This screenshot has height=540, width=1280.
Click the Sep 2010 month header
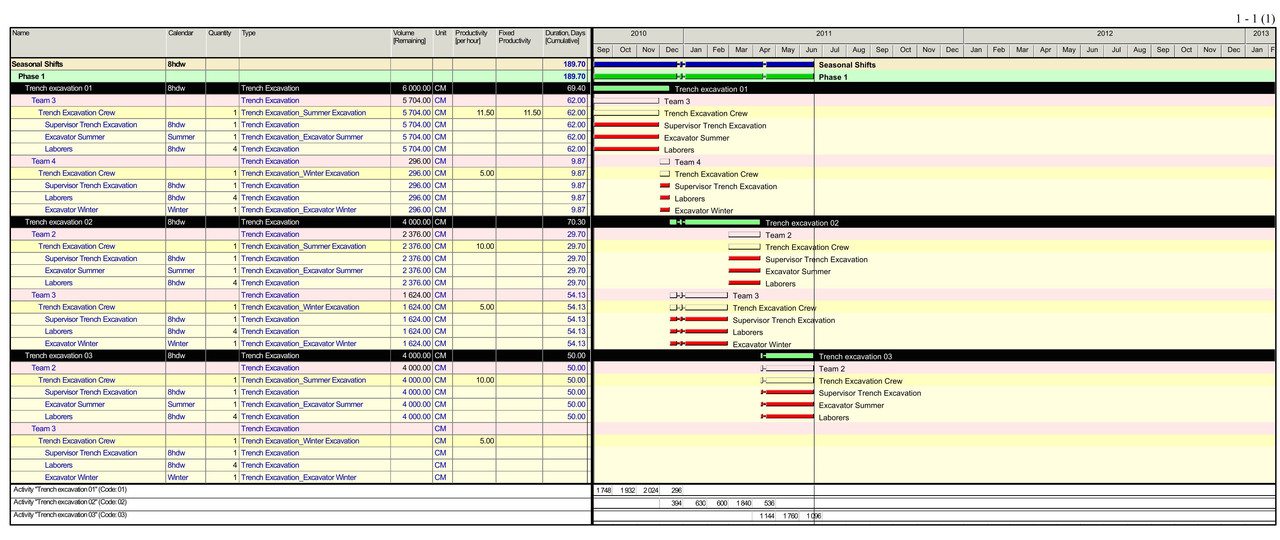tap(603, 50)
